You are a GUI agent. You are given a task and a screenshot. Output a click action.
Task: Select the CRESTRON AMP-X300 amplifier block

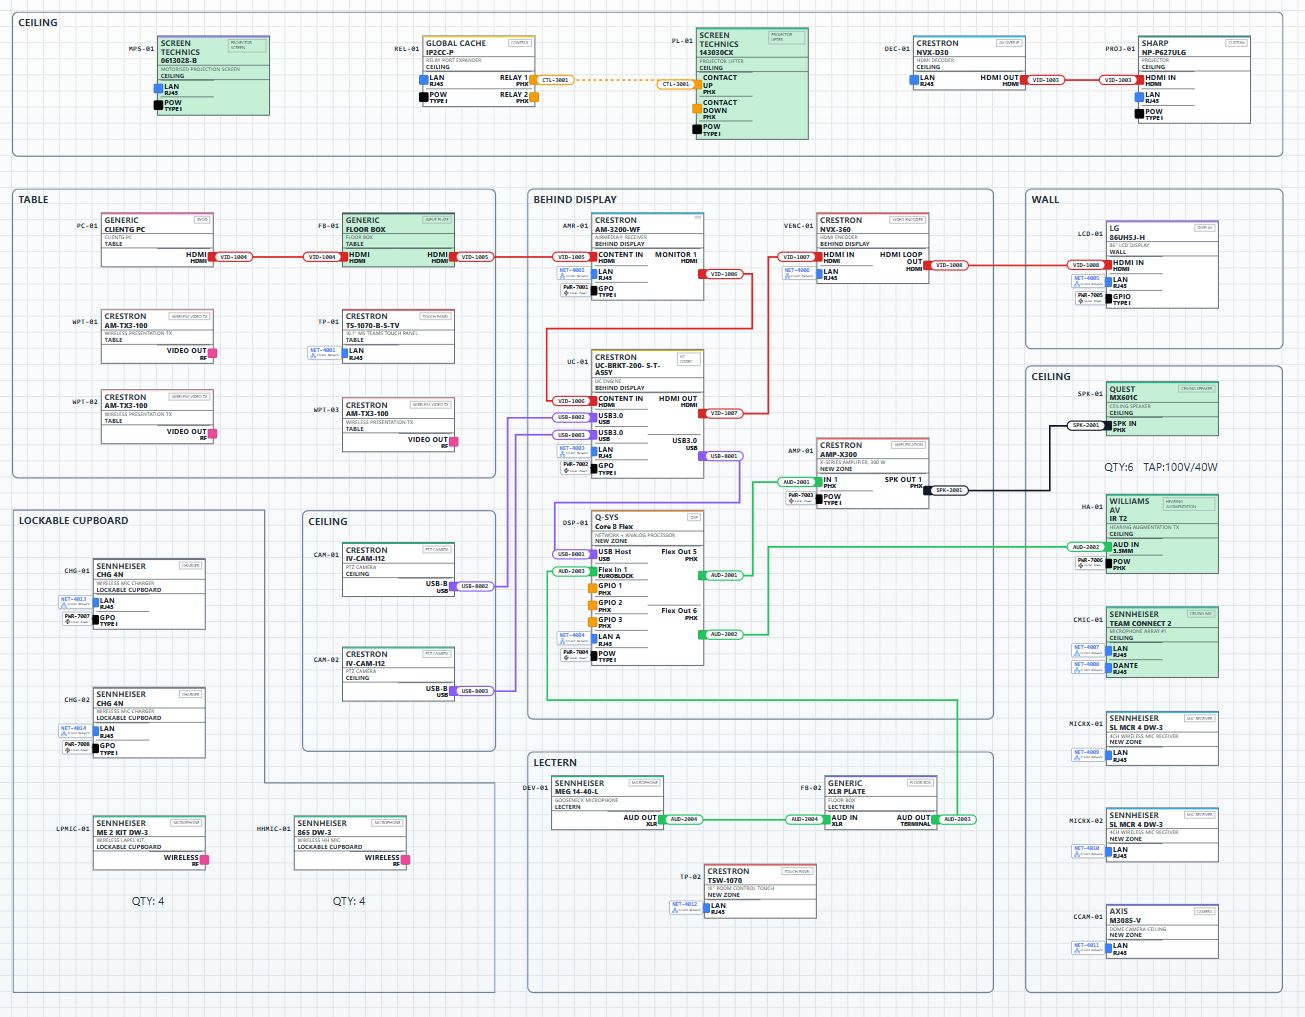point(873,473)
